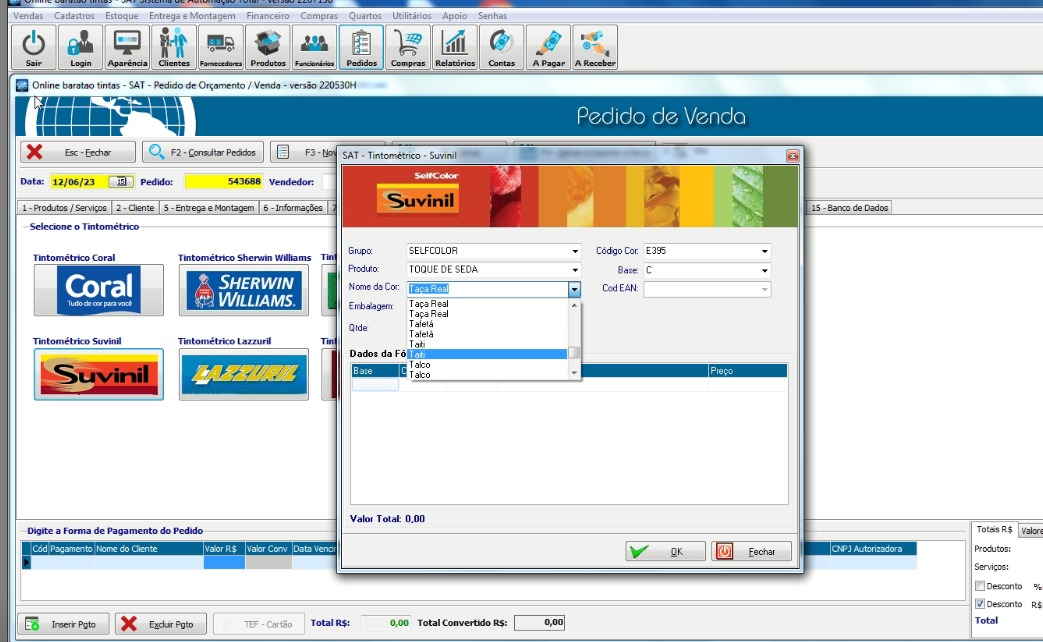Expand the Base dropdown arrow
1043x642 pixels.
pyautogui.click(x=765, y=271)
